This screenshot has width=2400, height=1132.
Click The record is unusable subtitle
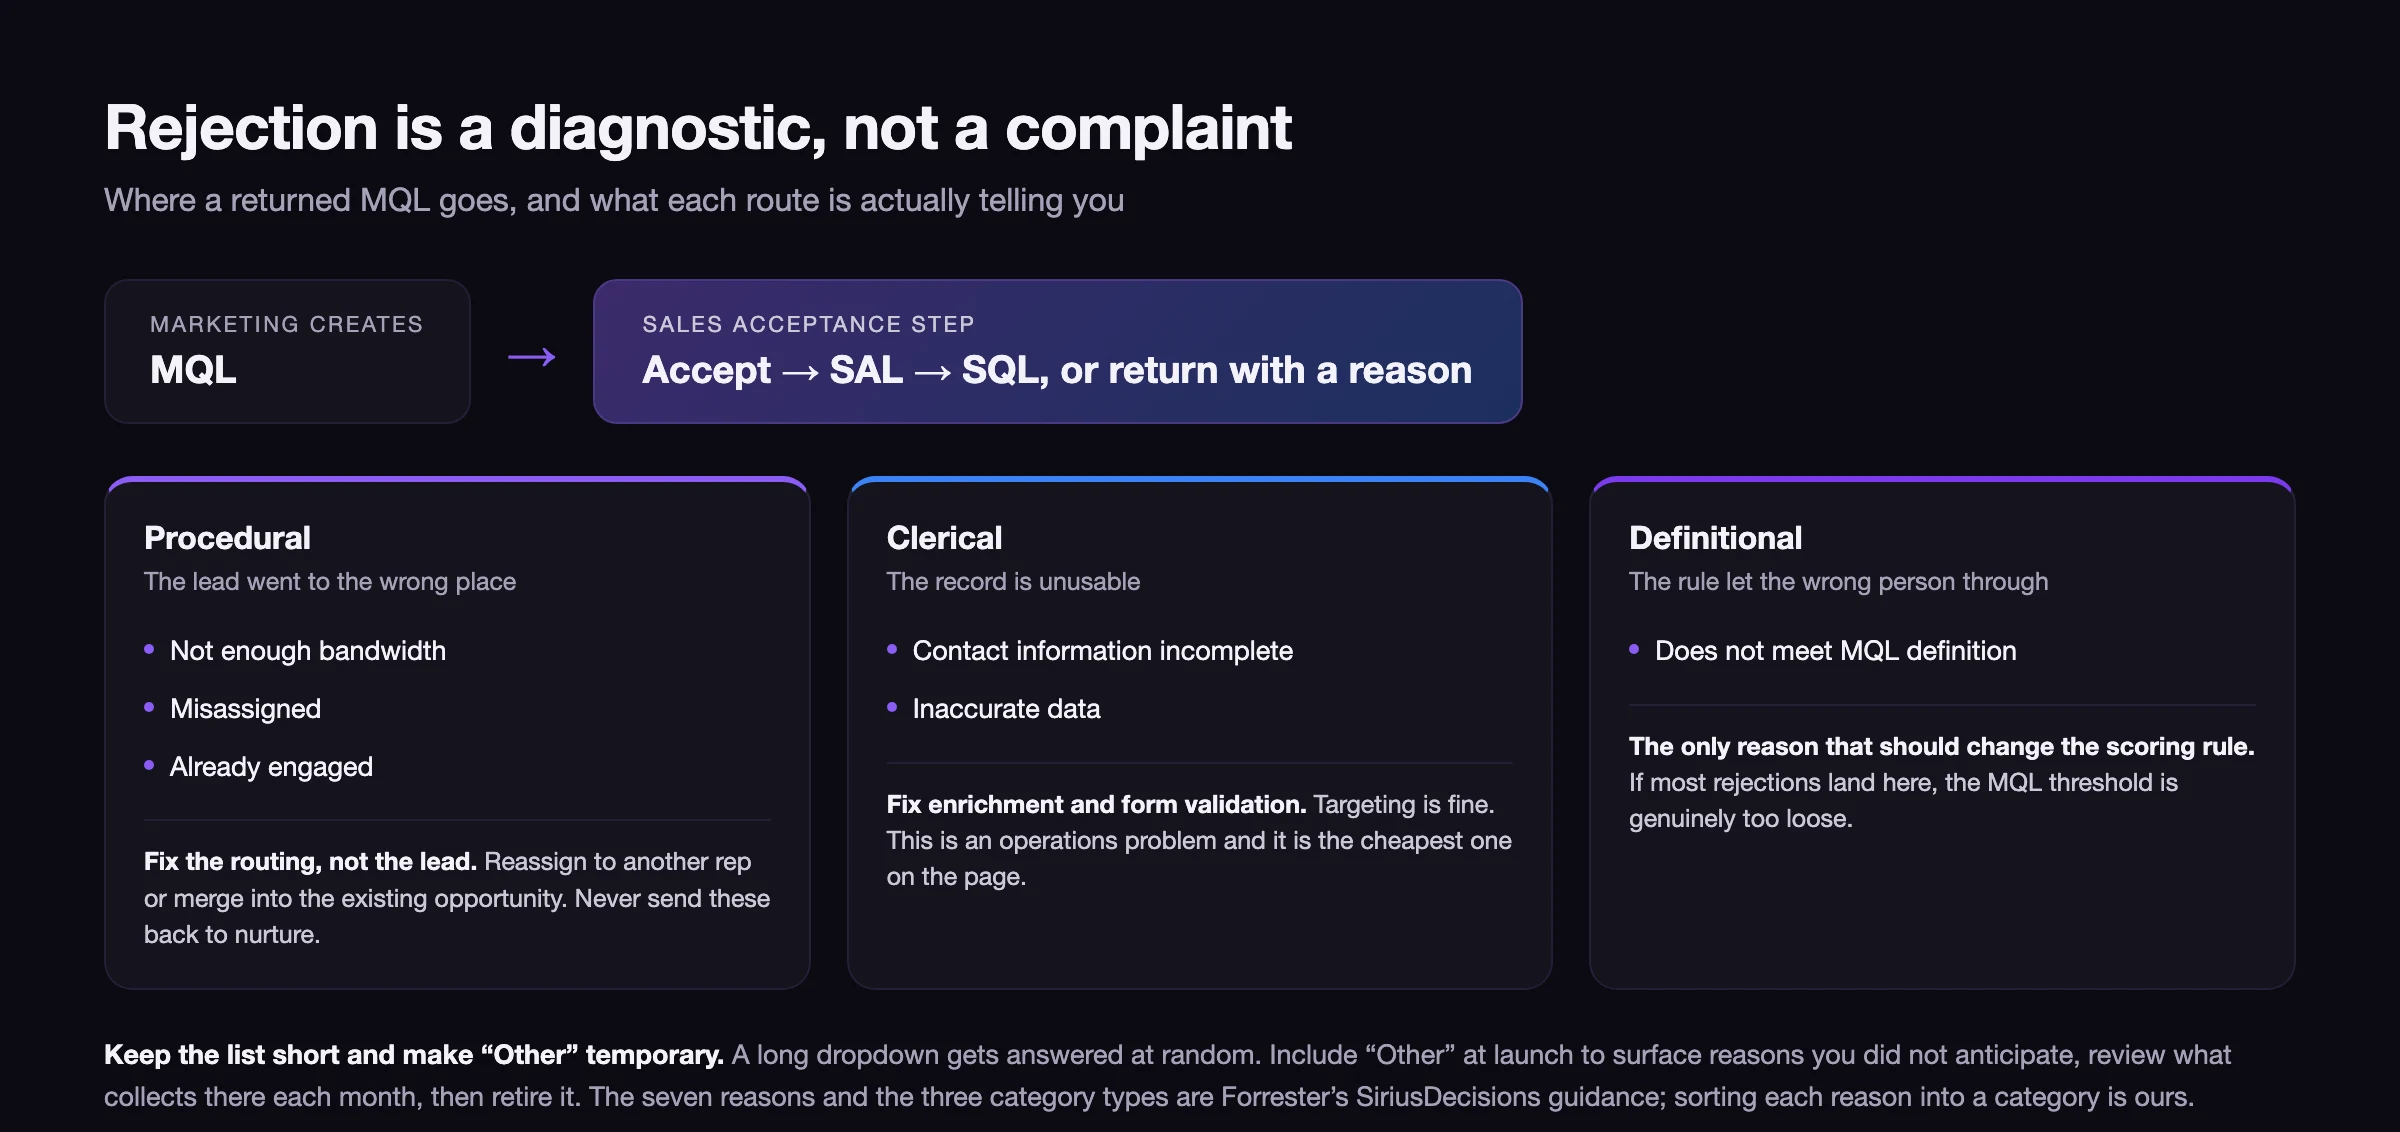pos(1013,581)
